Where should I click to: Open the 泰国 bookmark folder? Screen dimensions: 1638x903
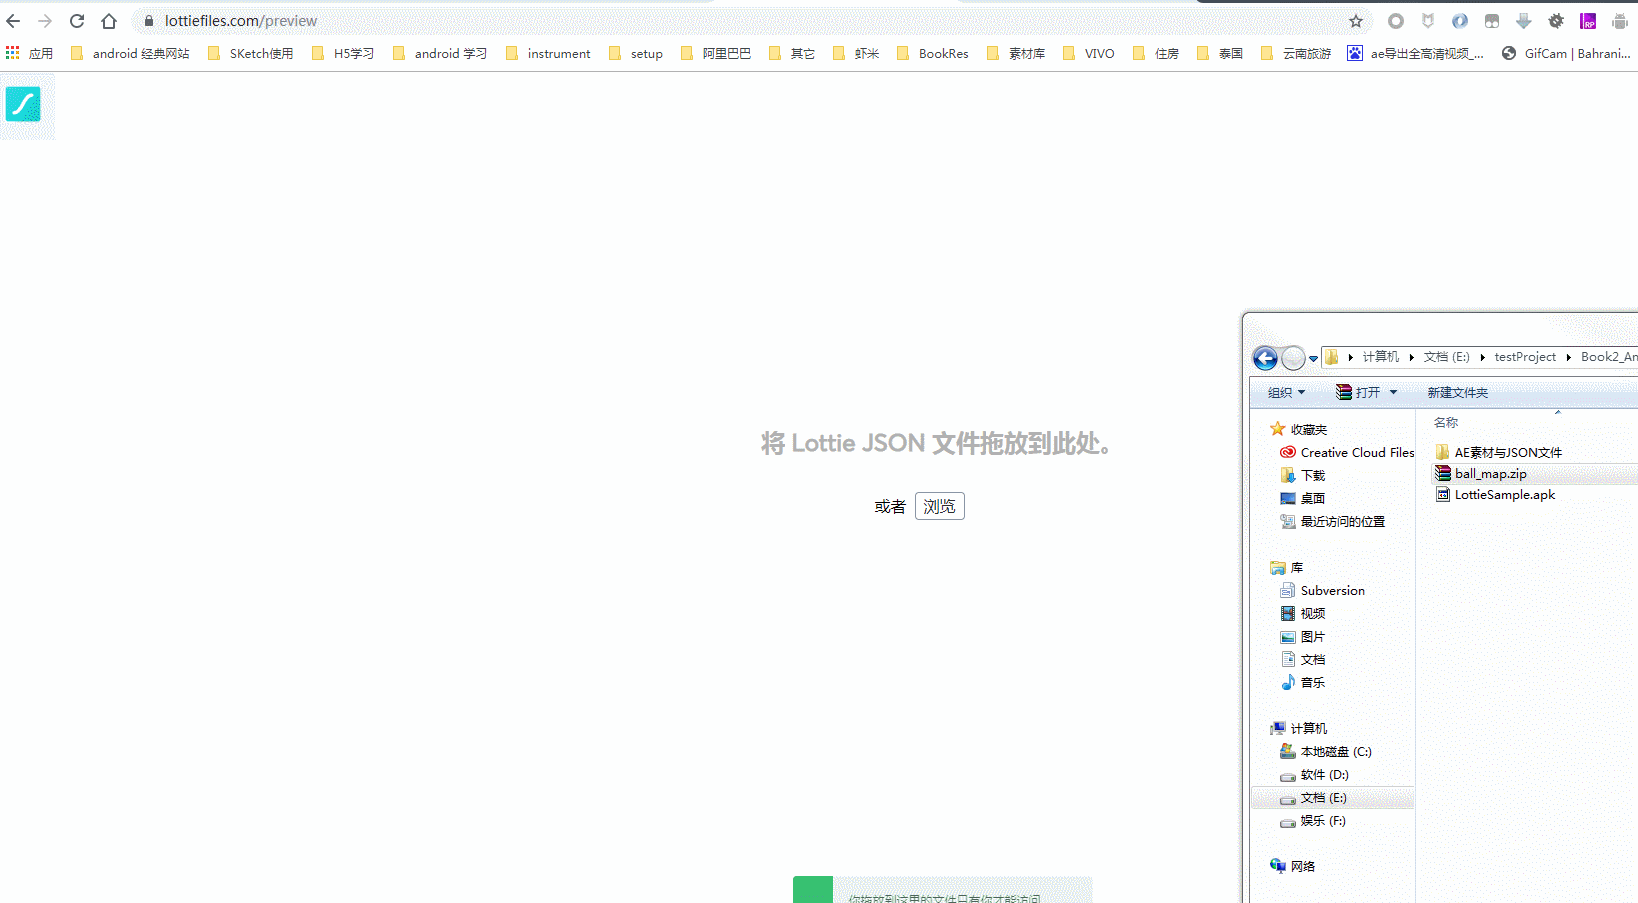click(x=1220, y=53)
